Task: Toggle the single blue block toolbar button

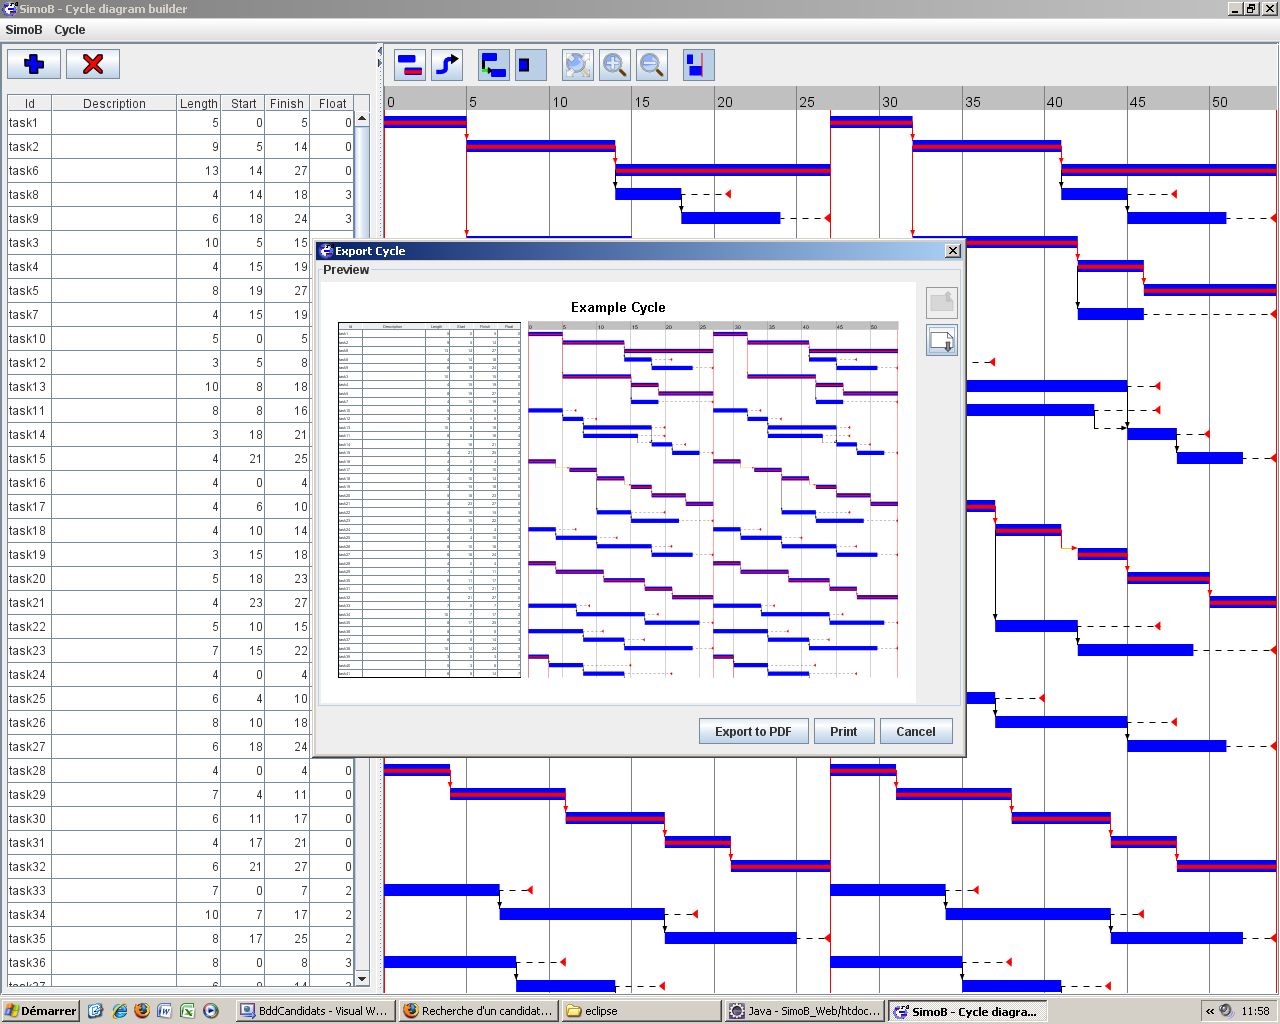Action: coord(530,66)
